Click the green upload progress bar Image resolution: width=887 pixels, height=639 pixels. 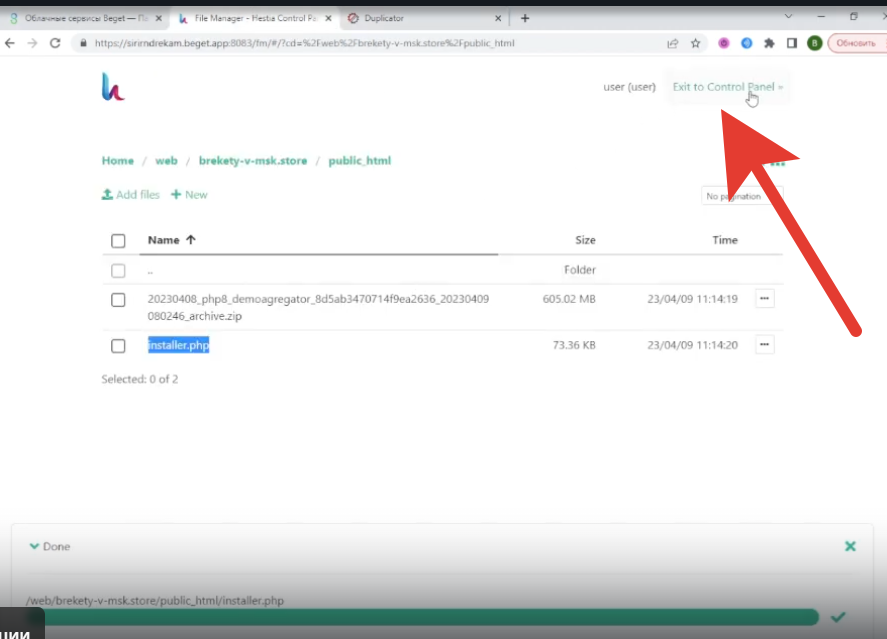[x=420, y=617]
